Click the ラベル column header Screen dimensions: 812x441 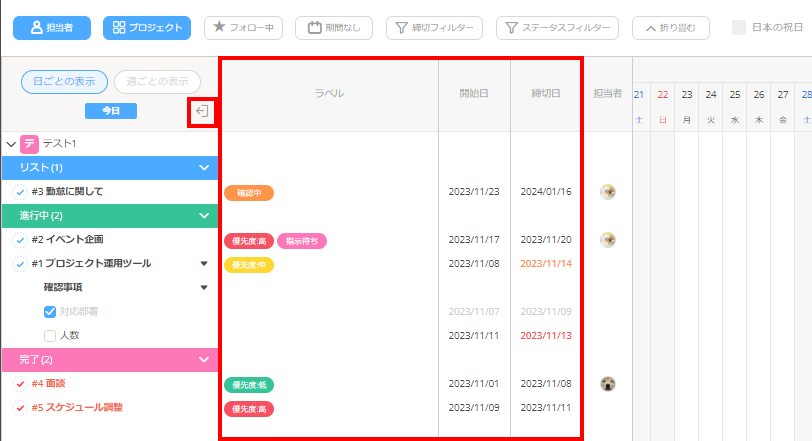tap(329, 94)
